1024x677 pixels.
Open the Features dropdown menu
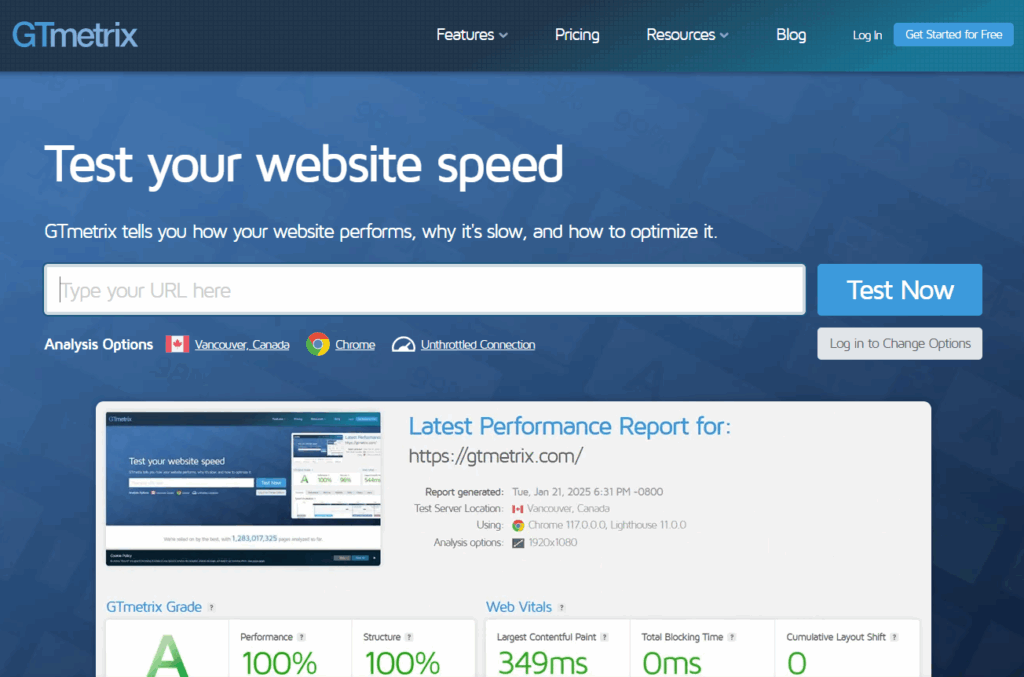(472, 35)
